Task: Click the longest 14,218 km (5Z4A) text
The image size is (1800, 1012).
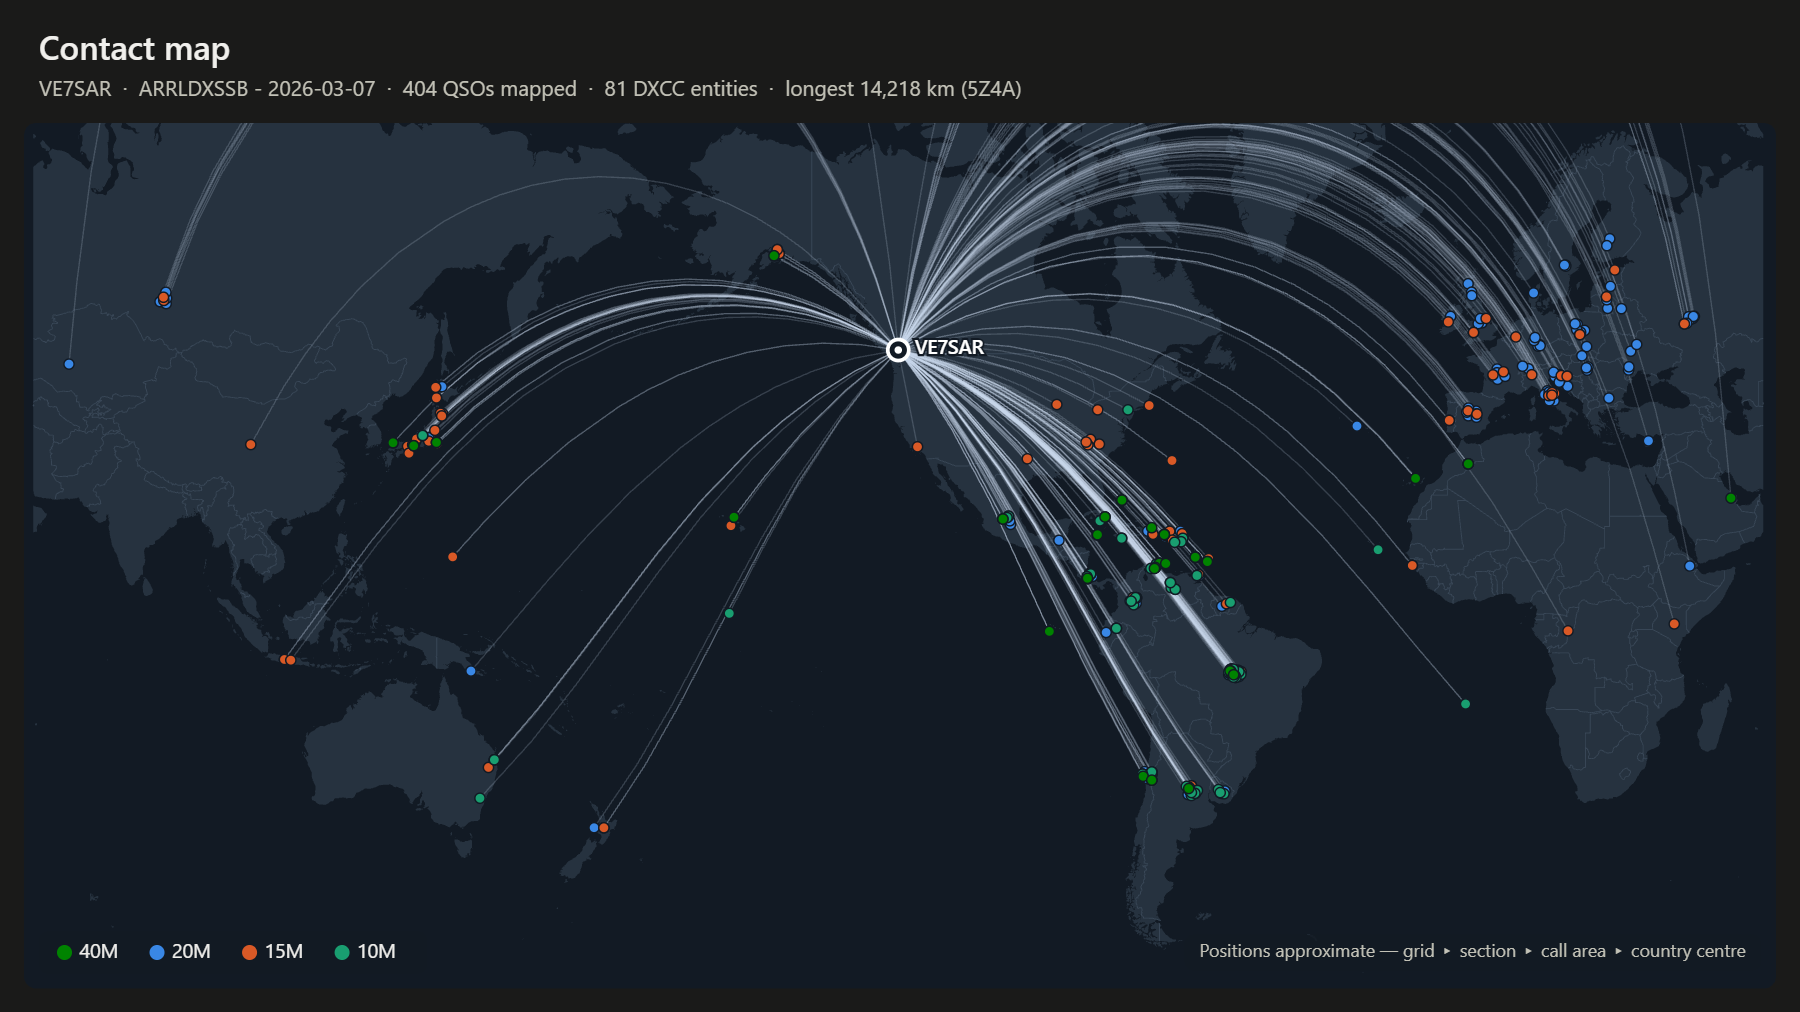Action: [903, 89]
